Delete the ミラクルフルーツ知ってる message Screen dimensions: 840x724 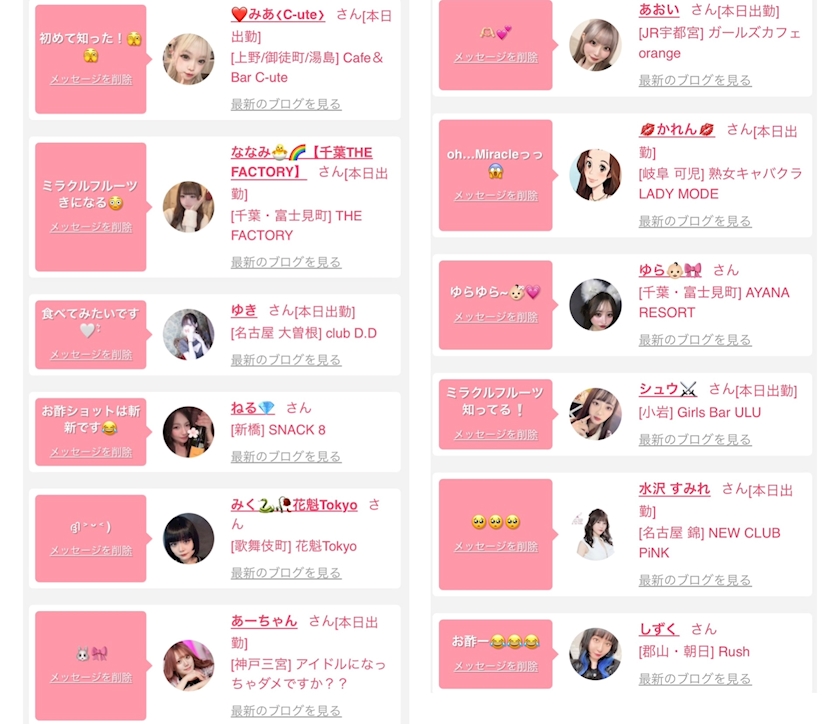pos(496,435)
